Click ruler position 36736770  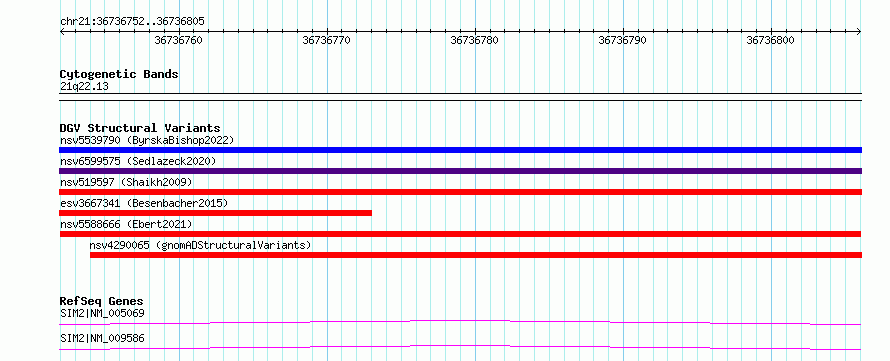pos(326,40)
